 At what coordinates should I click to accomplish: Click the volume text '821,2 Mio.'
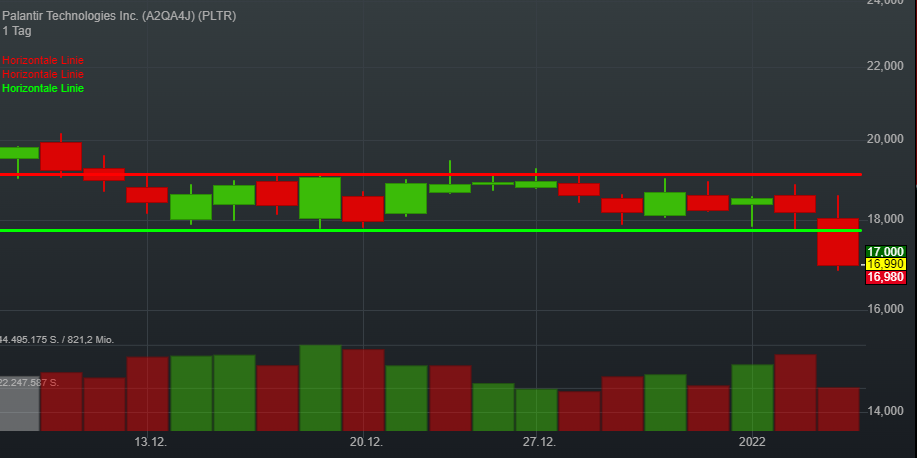tap(90, 340)
